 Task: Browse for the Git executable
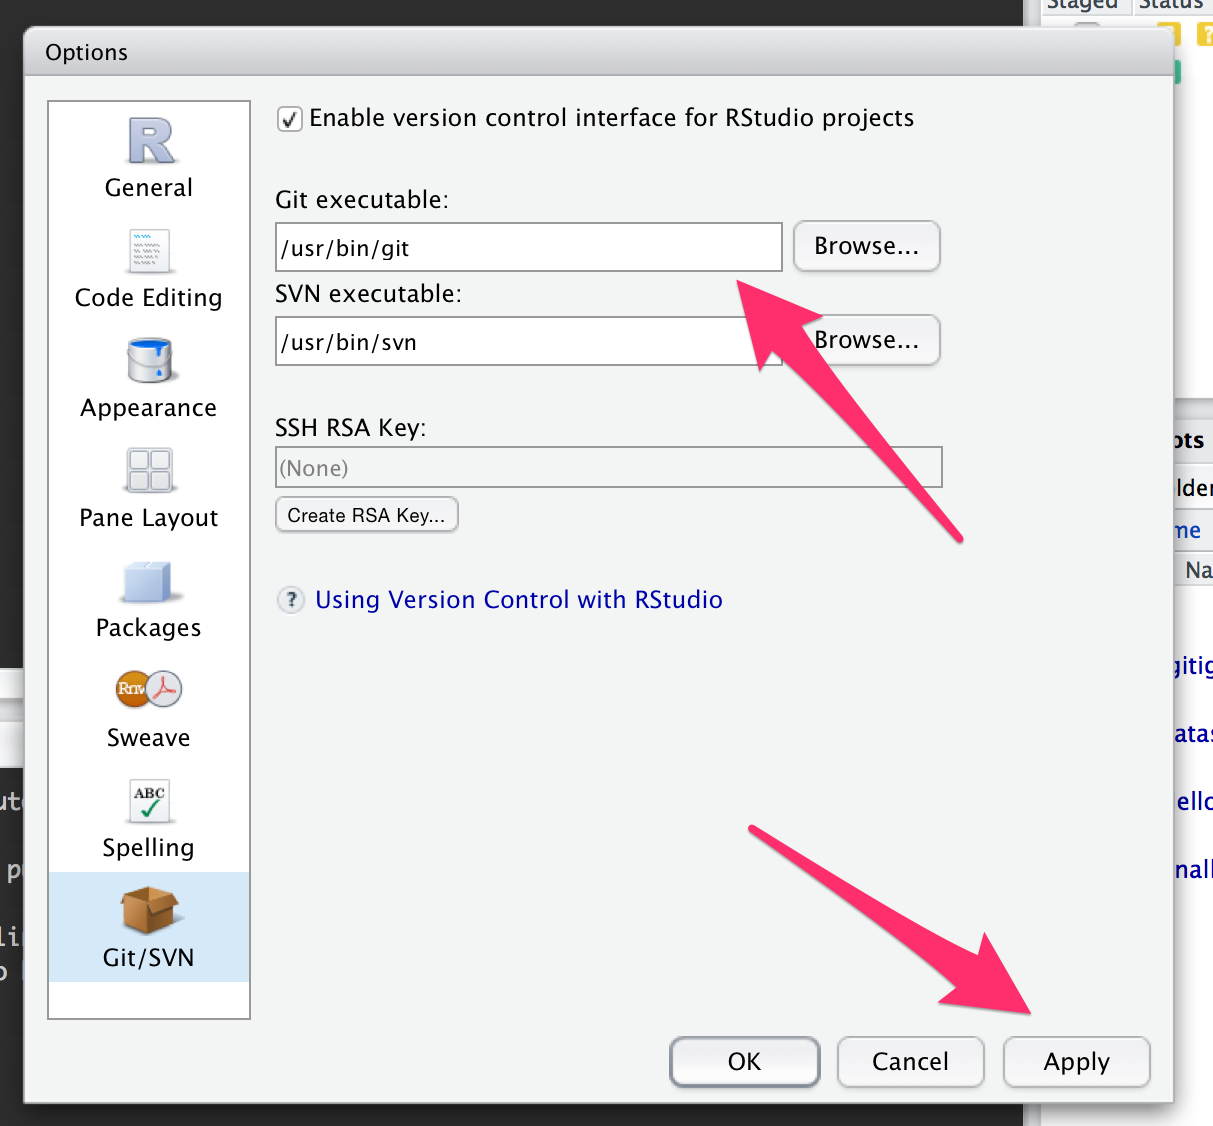[x=866, y=246]
